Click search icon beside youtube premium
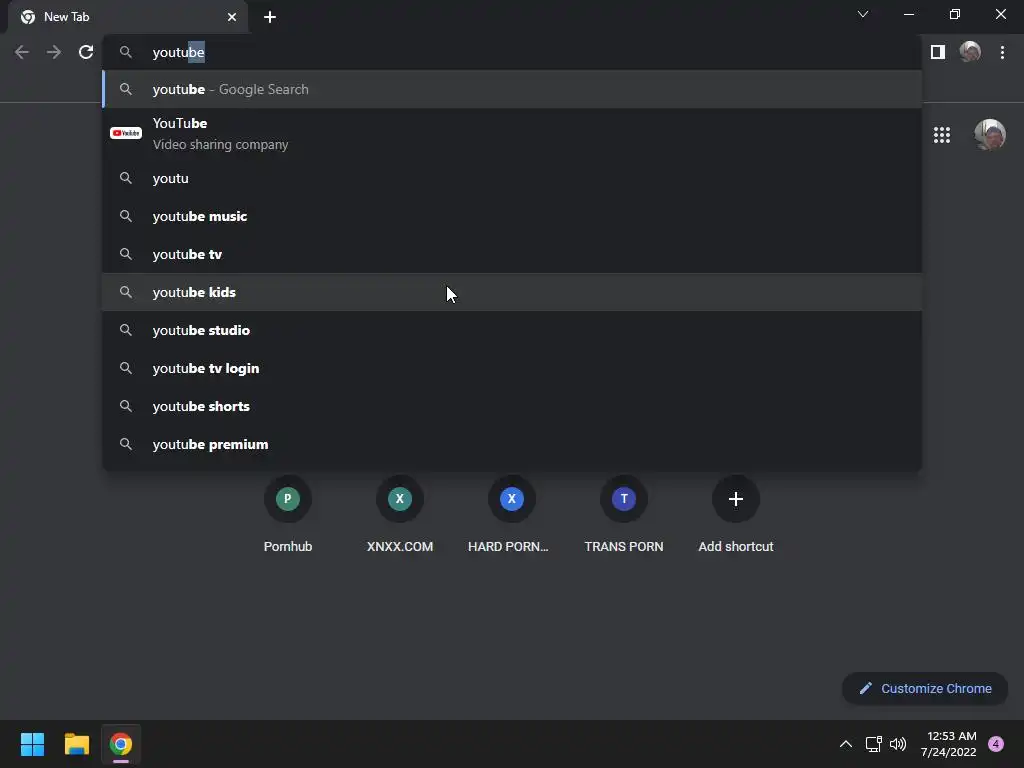This screenshot has width=1024, height=768. pyautogui.click(x=126, y=444)
